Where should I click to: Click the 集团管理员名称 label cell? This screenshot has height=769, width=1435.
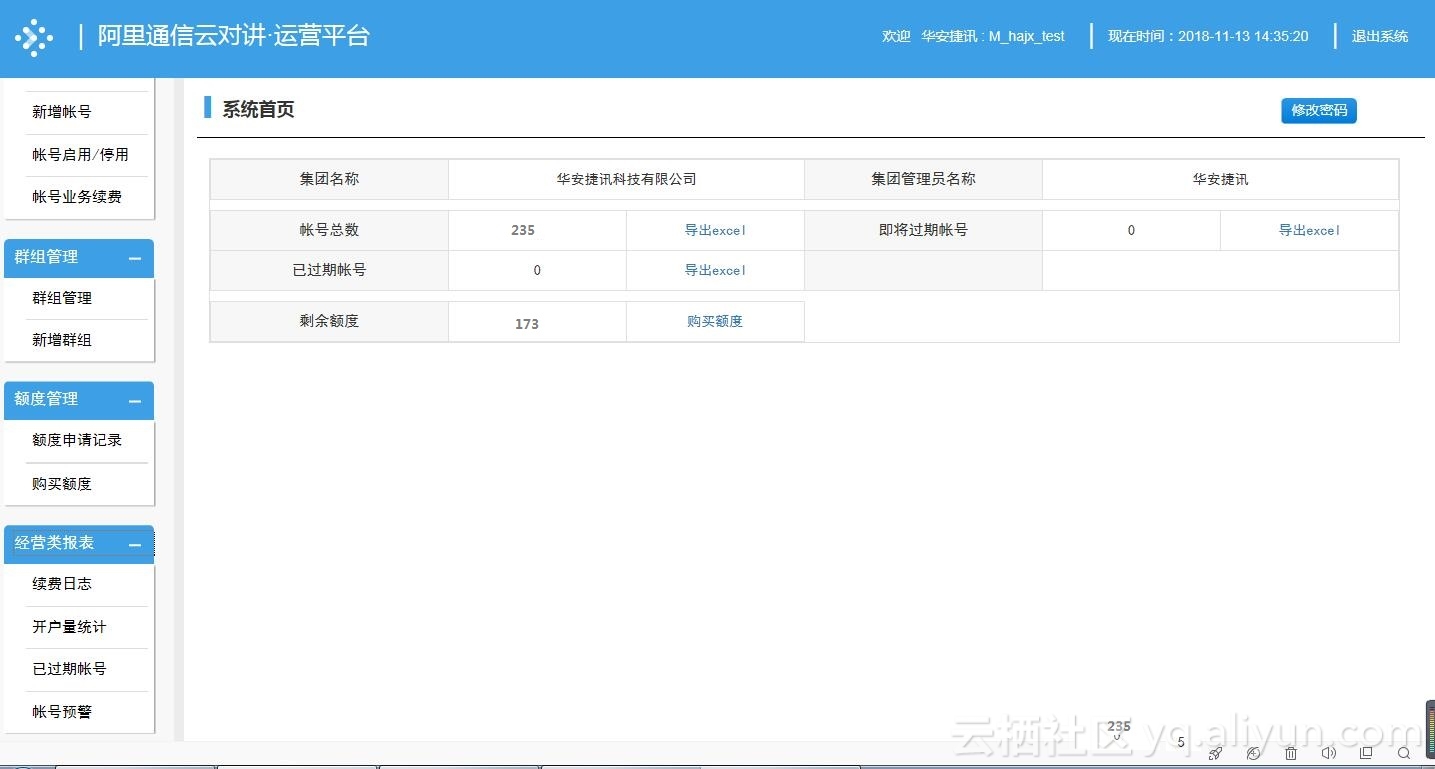(x=923, y=179)
